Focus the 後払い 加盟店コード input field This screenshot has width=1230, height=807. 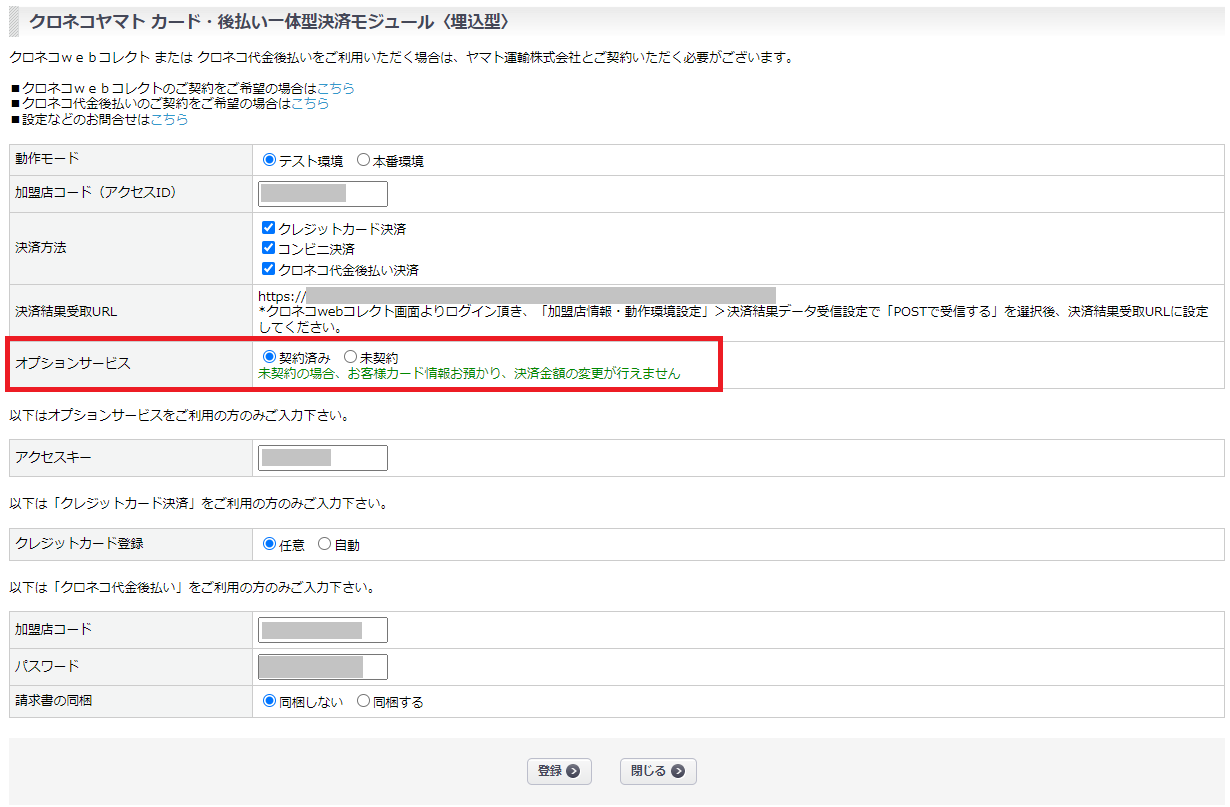pos(322,630)
